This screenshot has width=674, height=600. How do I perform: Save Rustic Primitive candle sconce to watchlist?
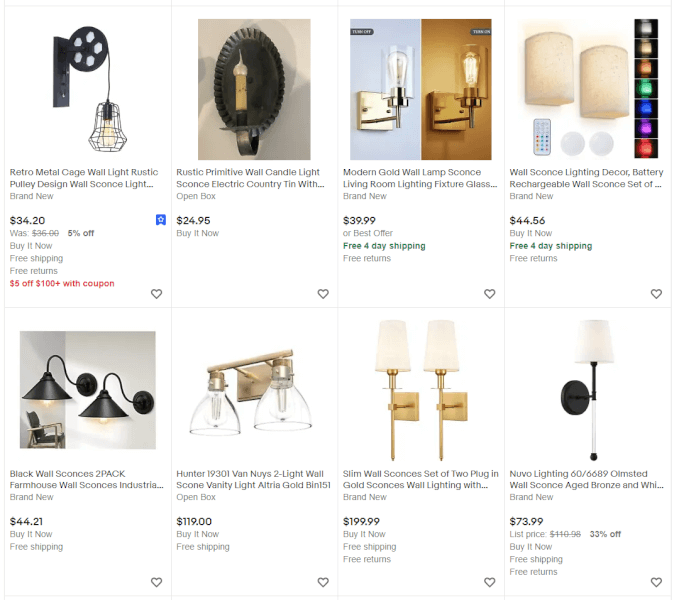[x=323, y=294]
